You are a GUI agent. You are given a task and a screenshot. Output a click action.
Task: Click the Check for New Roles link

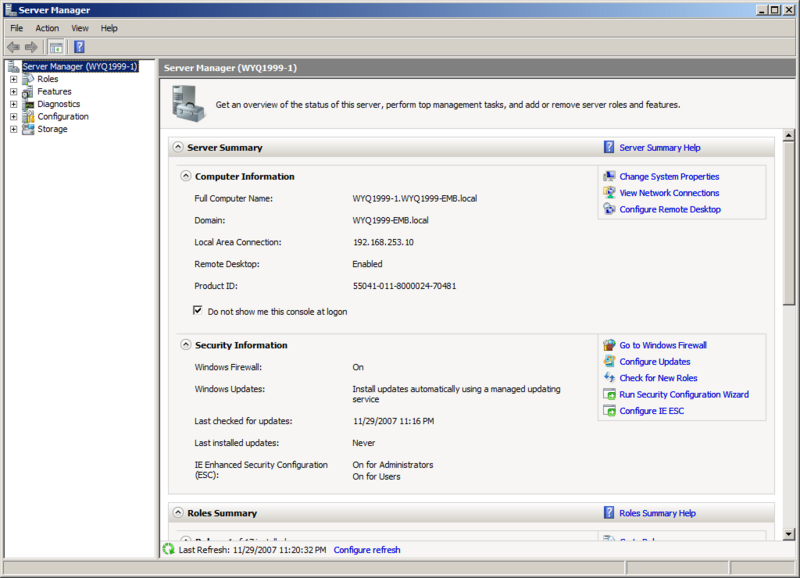[660, 377]
